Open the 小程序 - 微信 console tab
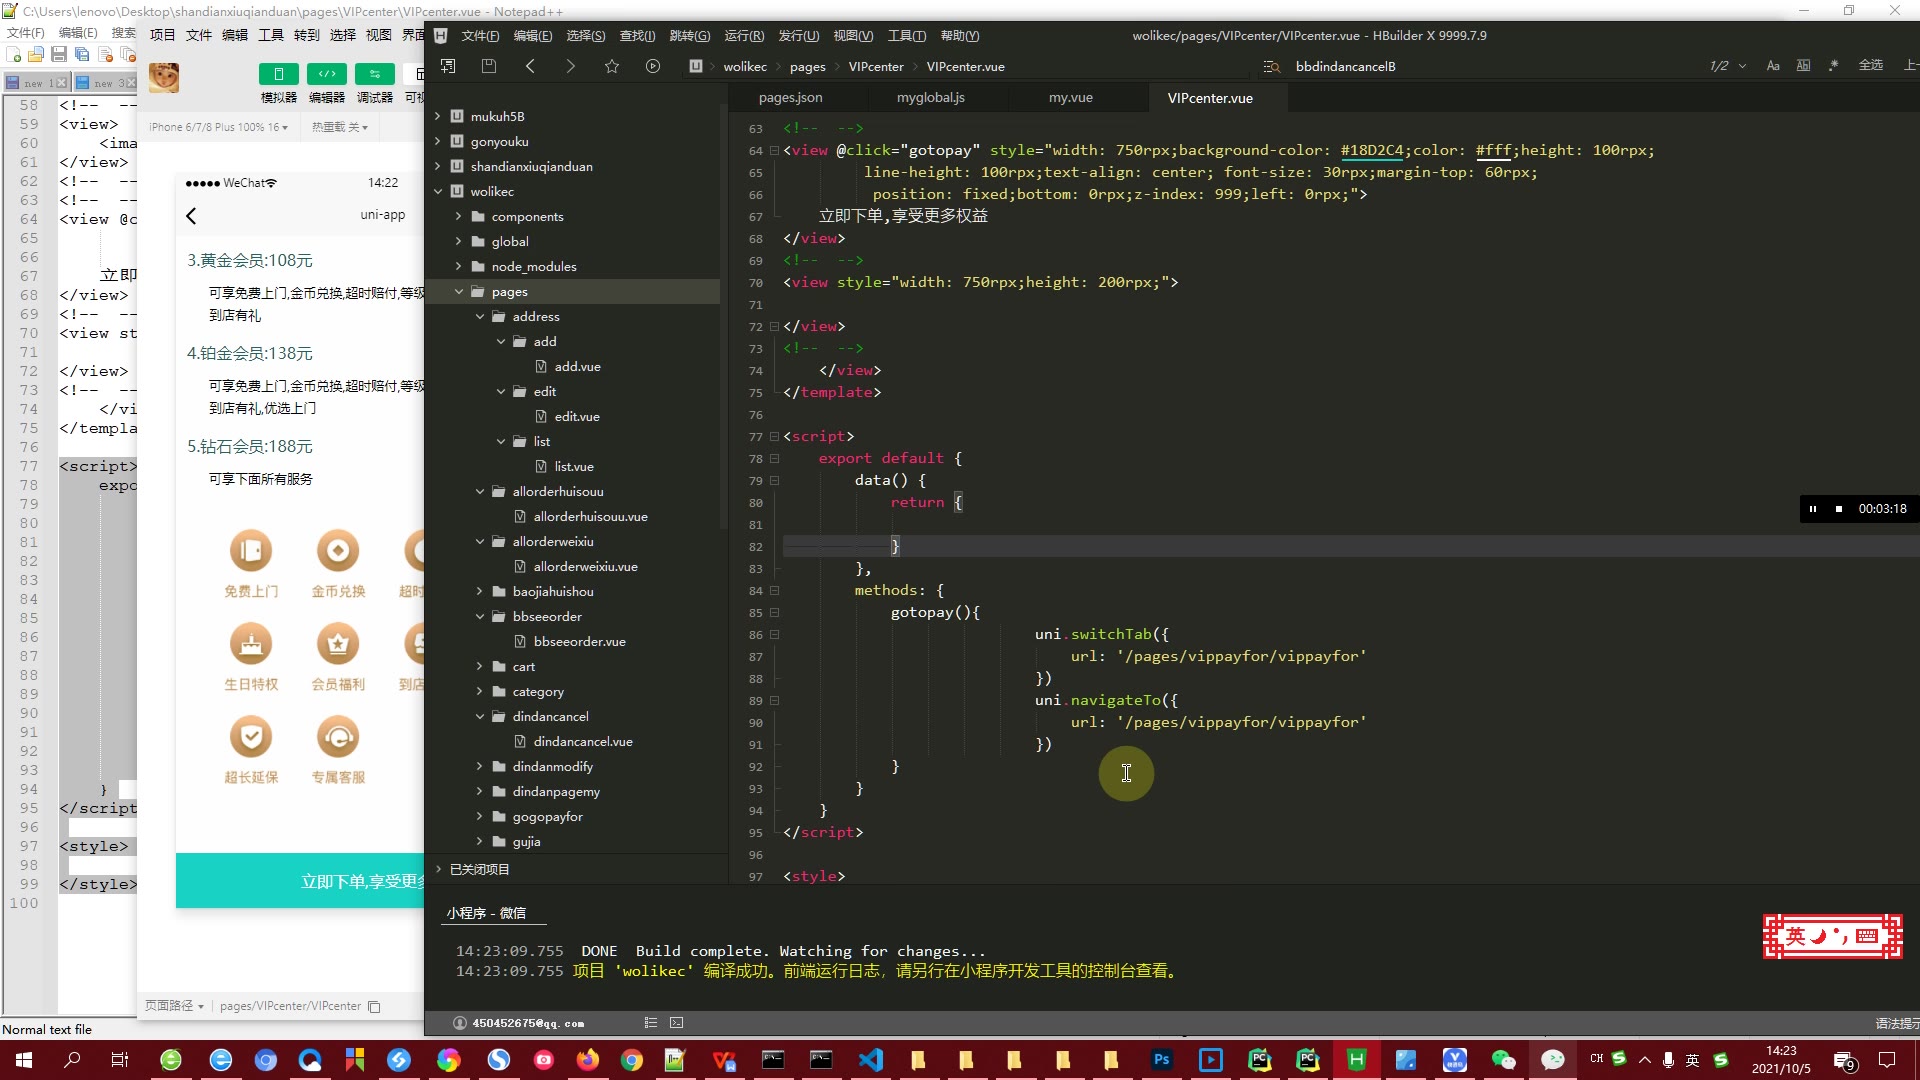 pyautogui.click(x=486, y=913)
